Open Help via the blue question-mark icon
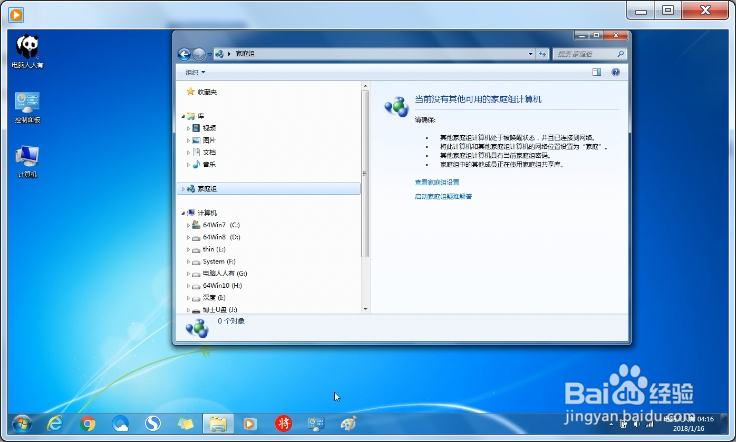The width and height of the screenshot is (736, 442). (x=615, y=72)
